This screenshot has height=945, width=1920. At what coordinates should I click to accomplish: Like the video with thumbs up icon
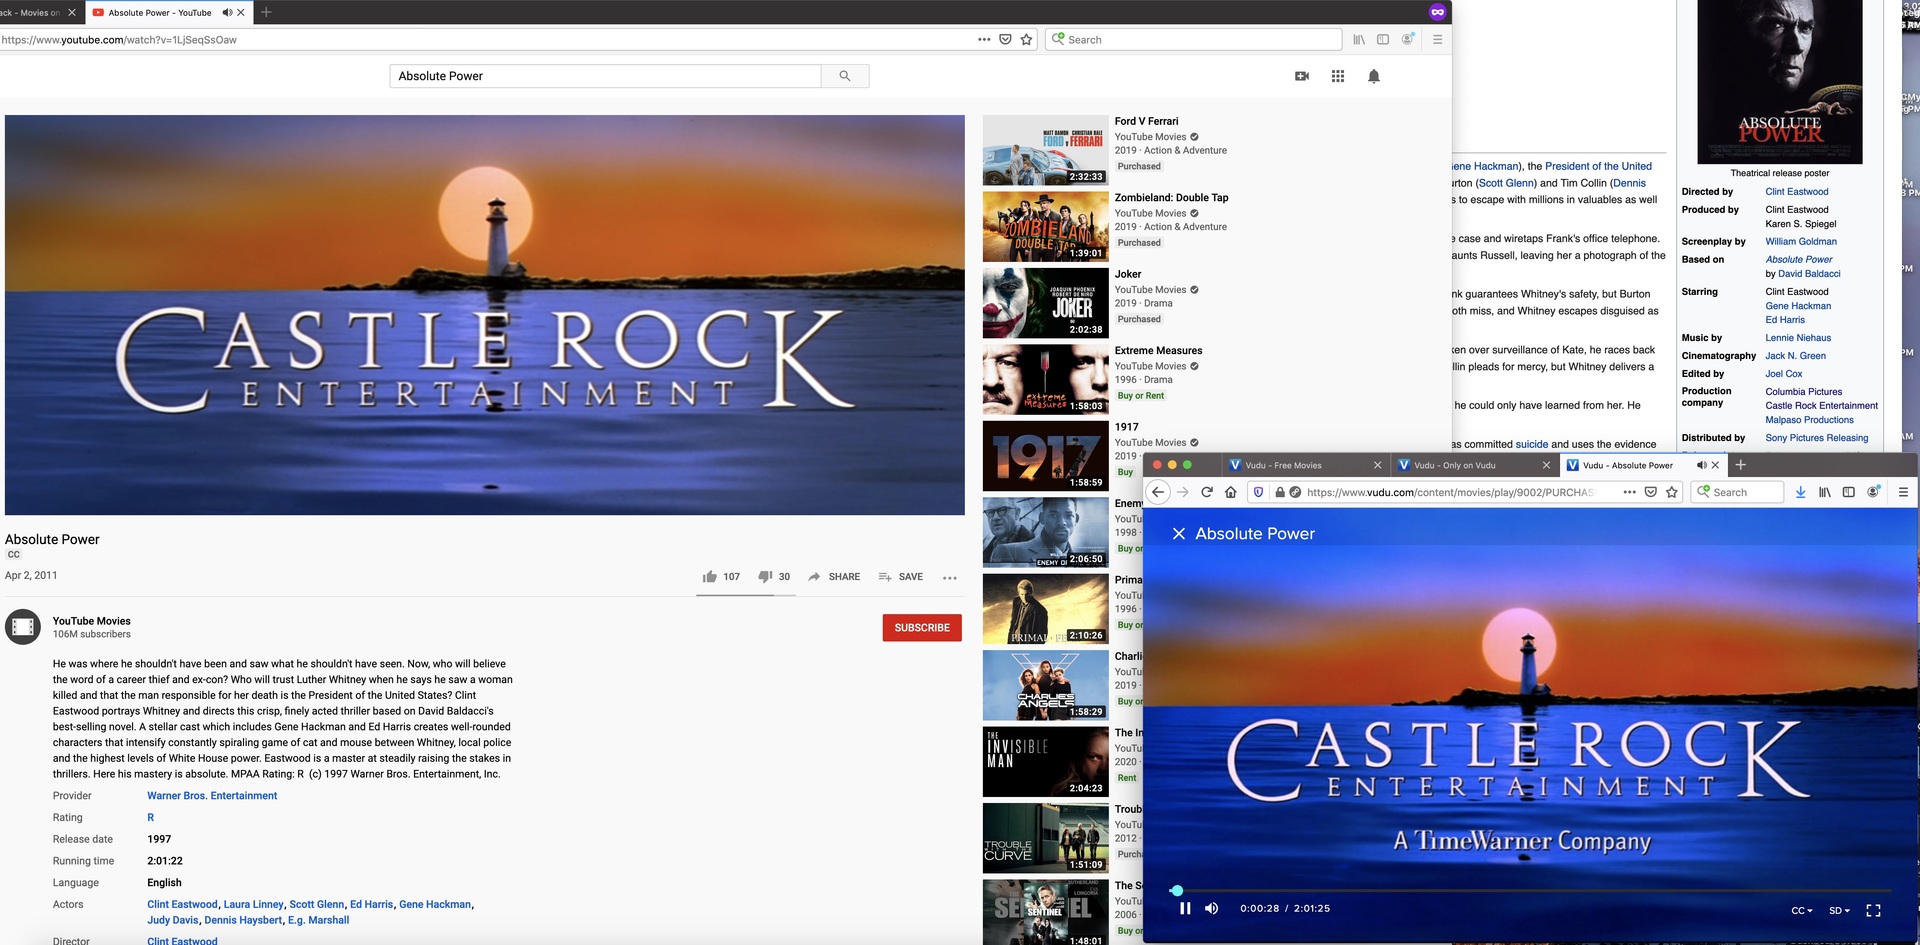710,577
